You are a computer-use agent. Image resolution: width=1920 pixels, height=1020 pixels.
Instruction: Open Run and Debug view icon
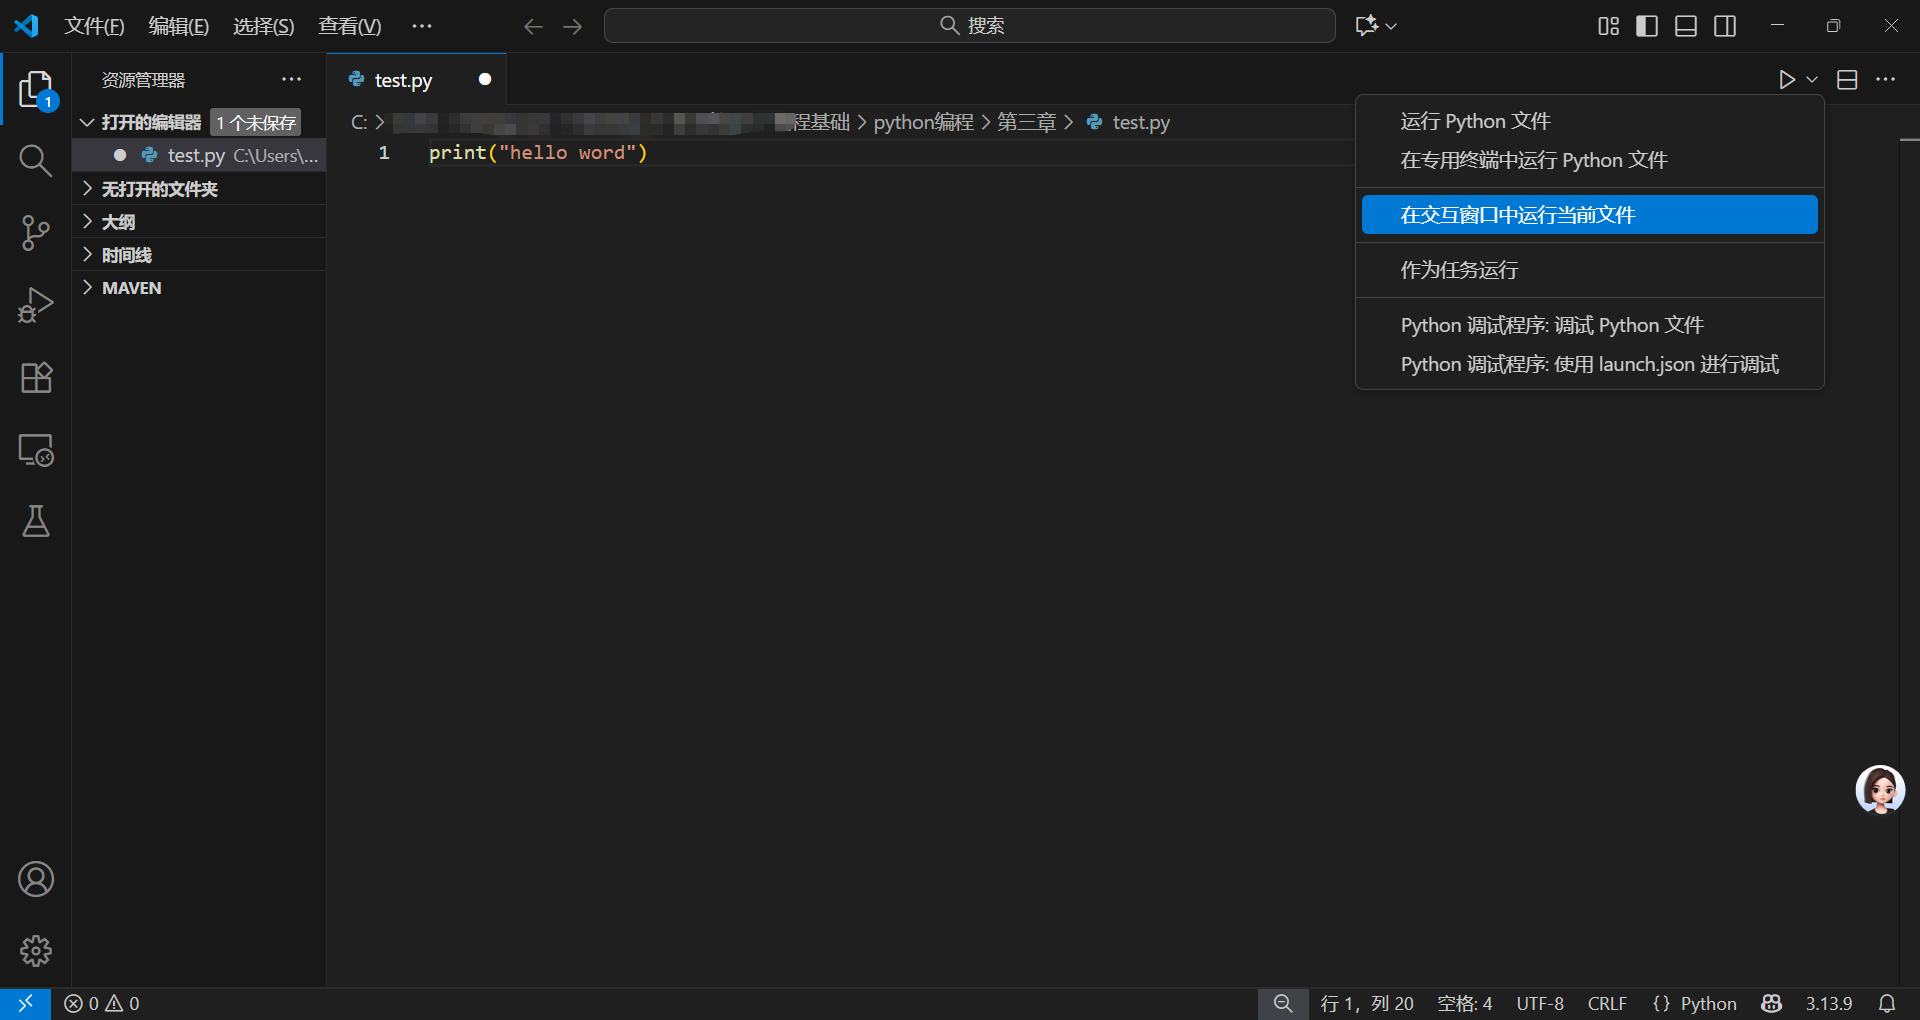35,305
